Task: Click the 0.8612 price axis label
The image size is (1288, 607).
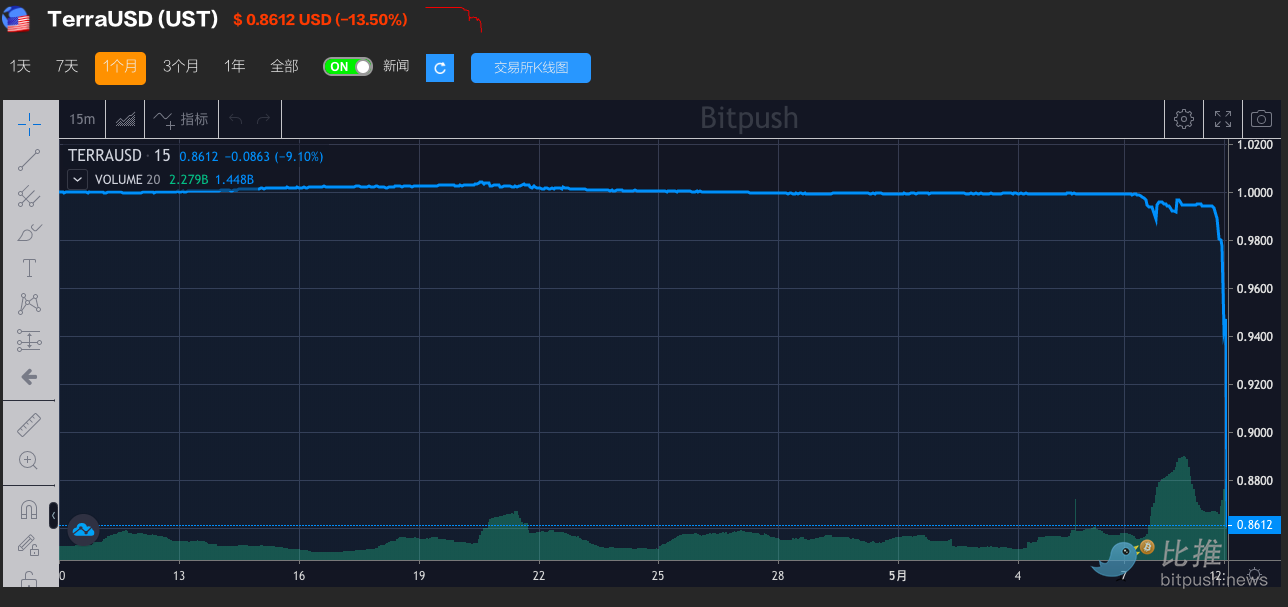Action: (x=1254, y=524)
